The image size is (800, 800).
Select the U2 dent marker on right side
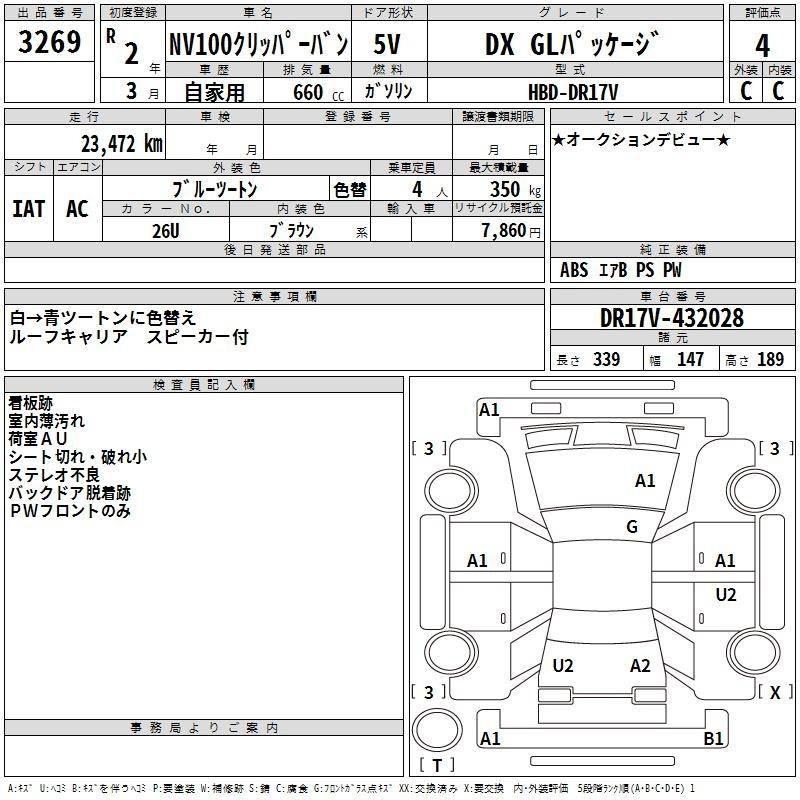coord(726,595)
